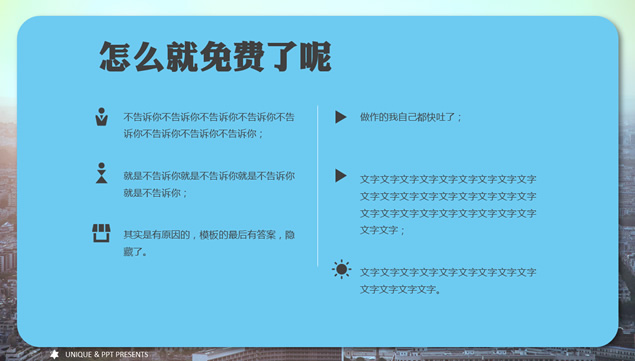Select the four-line 文字文字 paragraph
This screenshot has width=635, height=361.
[x=448, y=205]
